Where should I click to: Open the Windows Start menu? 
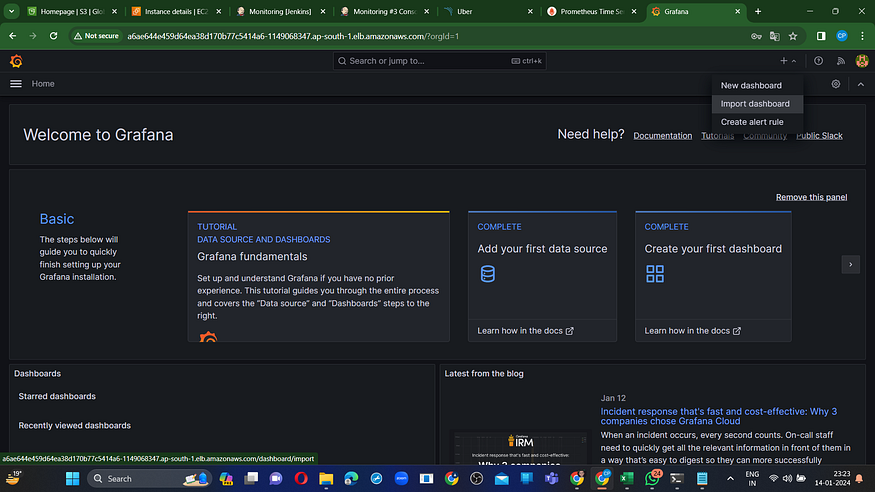[73, 479]
